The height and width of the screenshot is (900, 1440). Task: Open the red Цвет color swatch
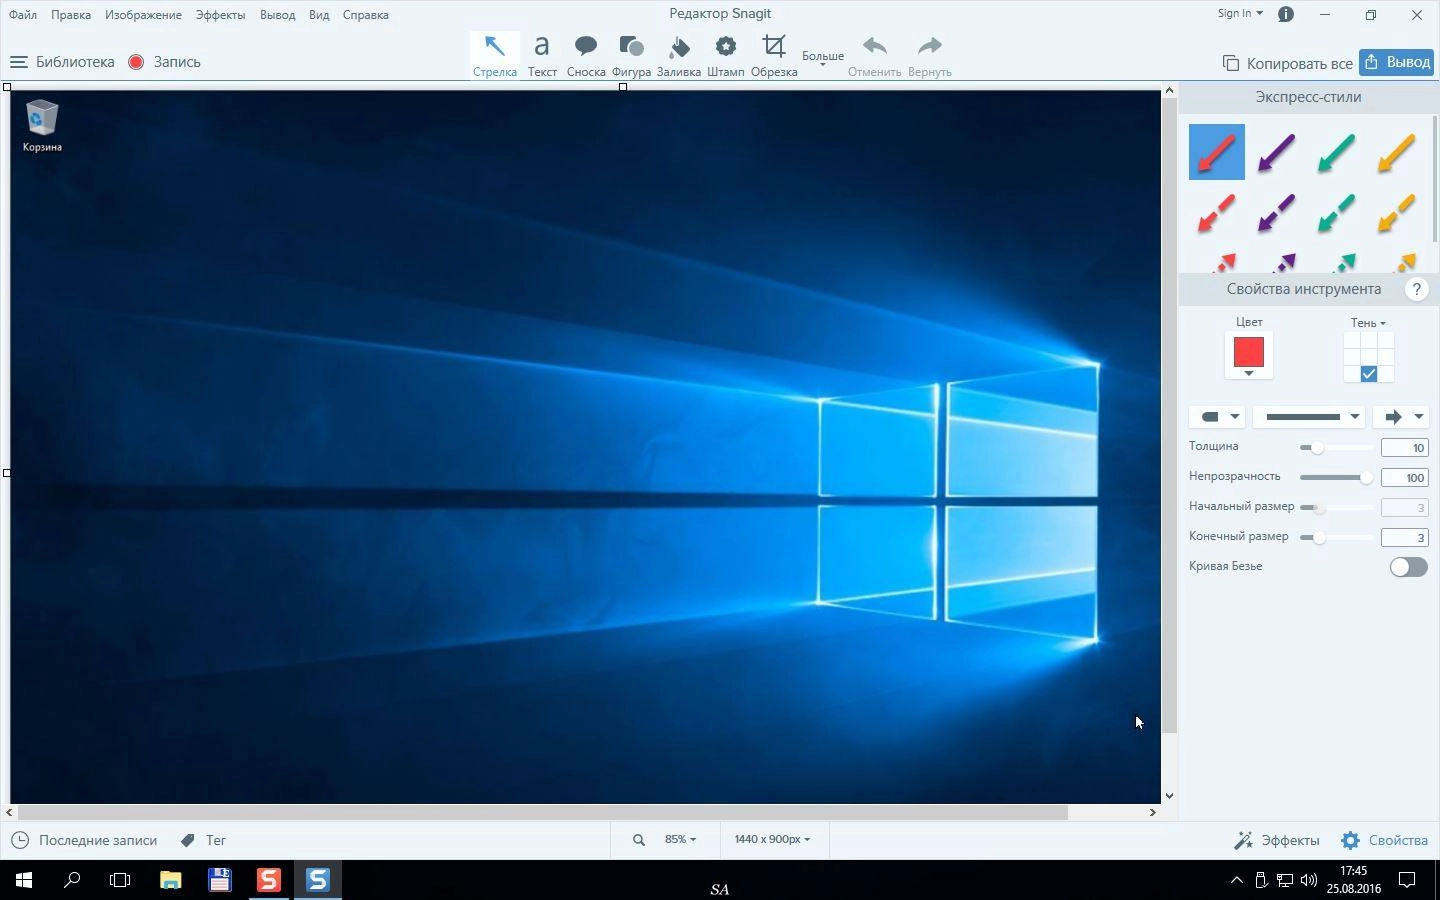(1249, 355)
